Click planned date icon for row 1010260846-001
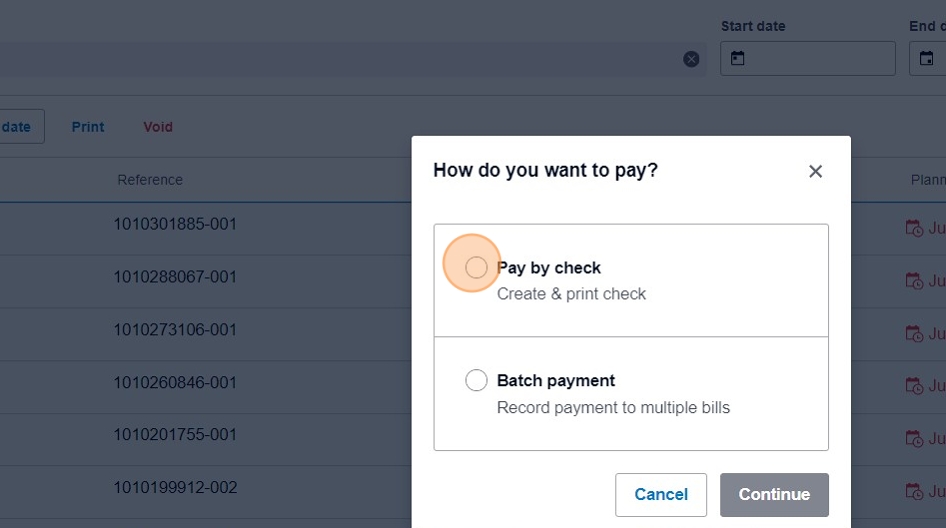Viewport: 946px width, 528px height. 914,386
